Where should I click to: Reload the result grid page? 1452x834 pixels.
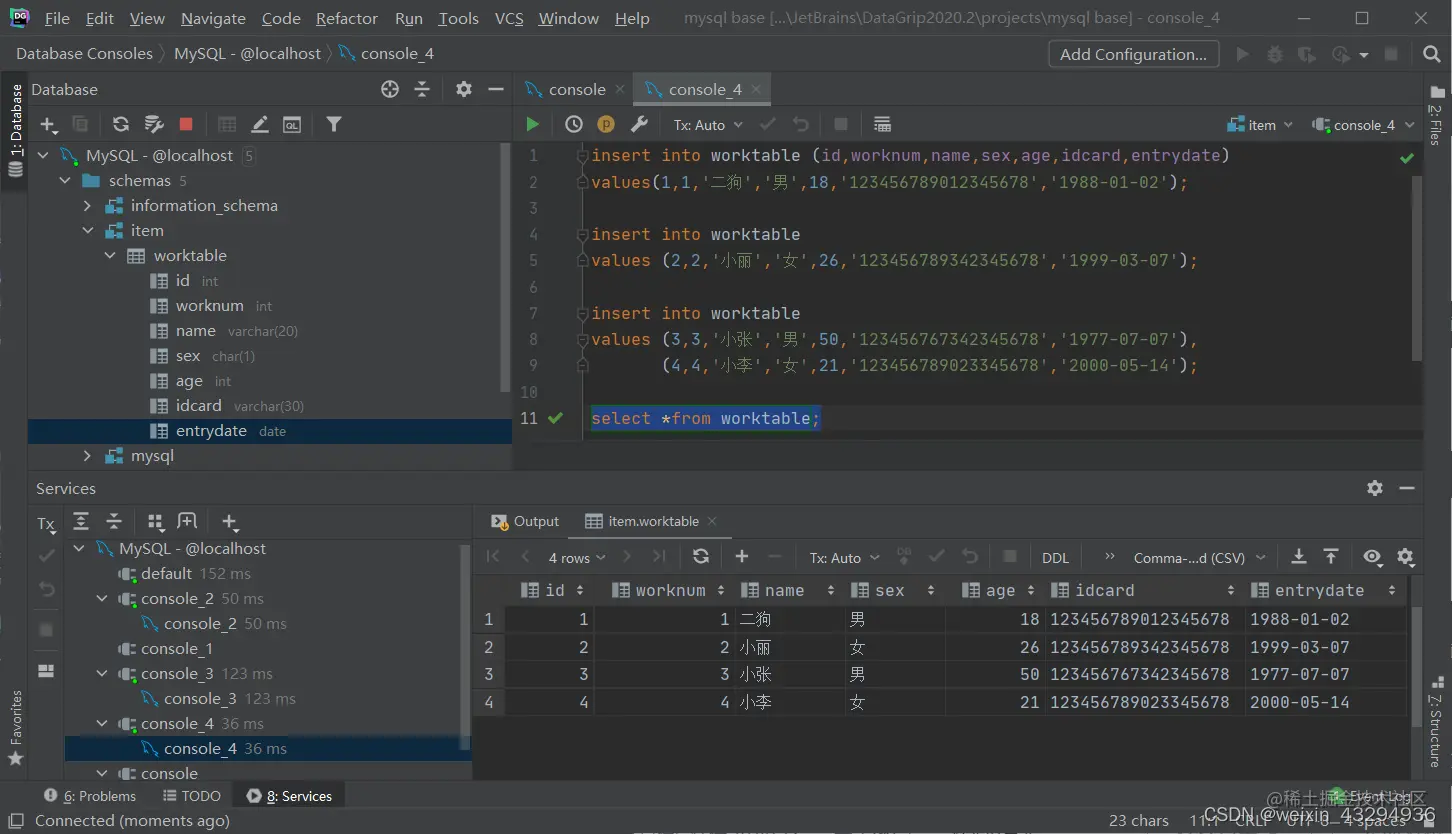click(x=701, y=557)
